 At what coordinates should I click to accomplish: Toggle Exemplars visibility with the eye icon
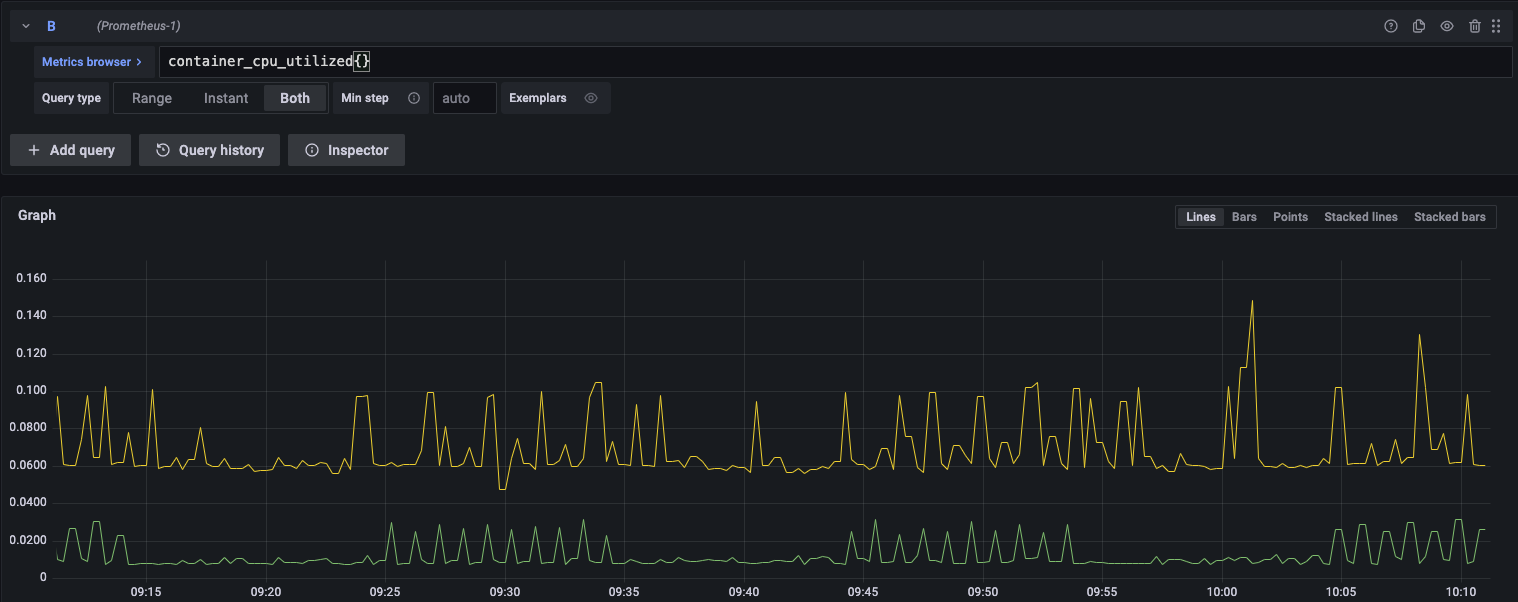point(590,98)
